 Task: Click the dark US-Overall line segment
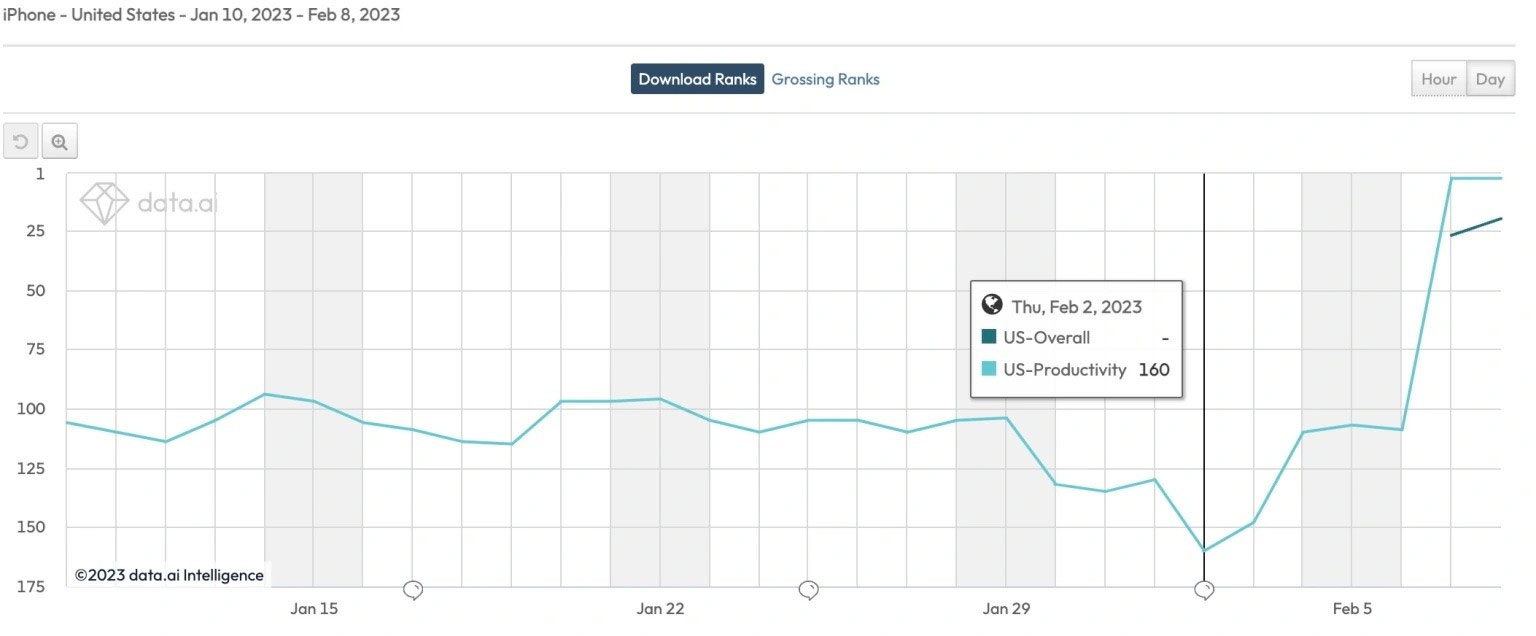pos(1476,227)
